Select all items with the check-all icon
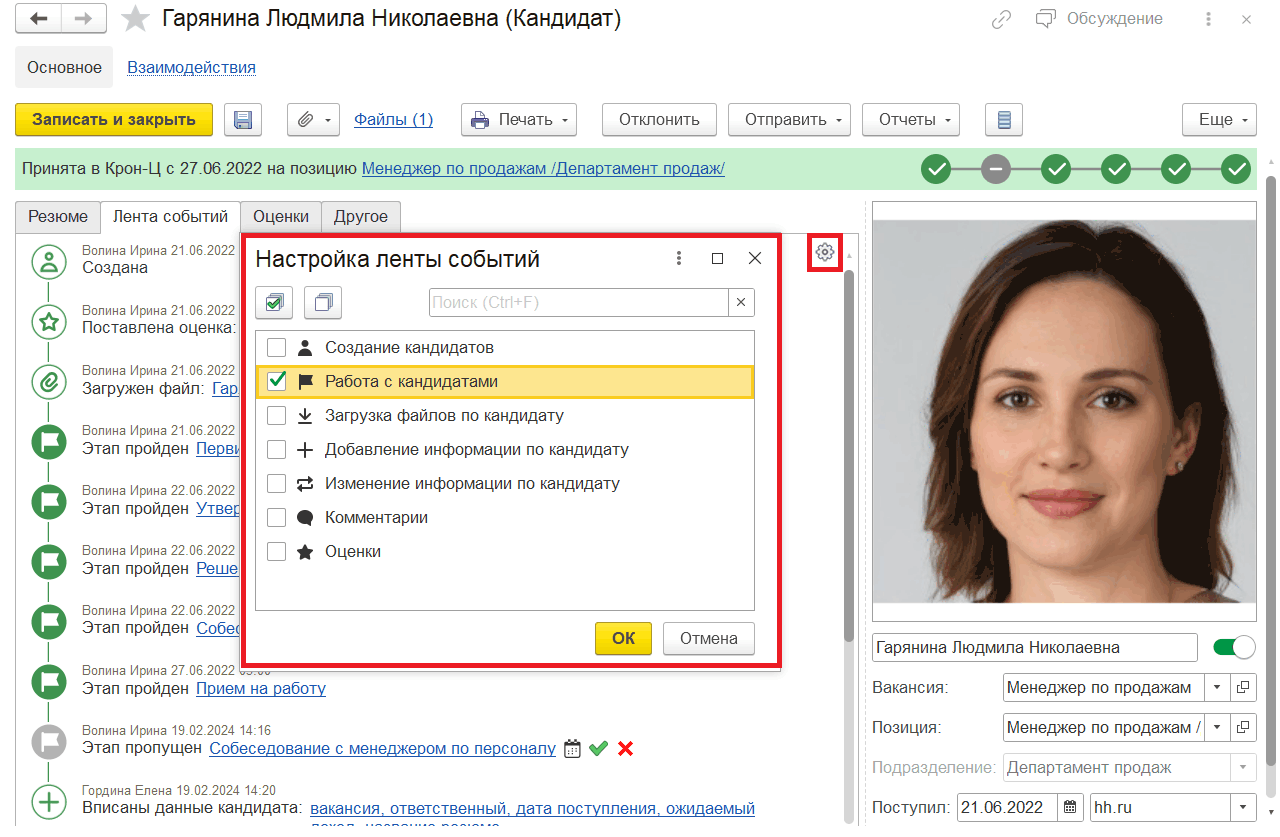1280x837 pixels. (x=274, y=302)
